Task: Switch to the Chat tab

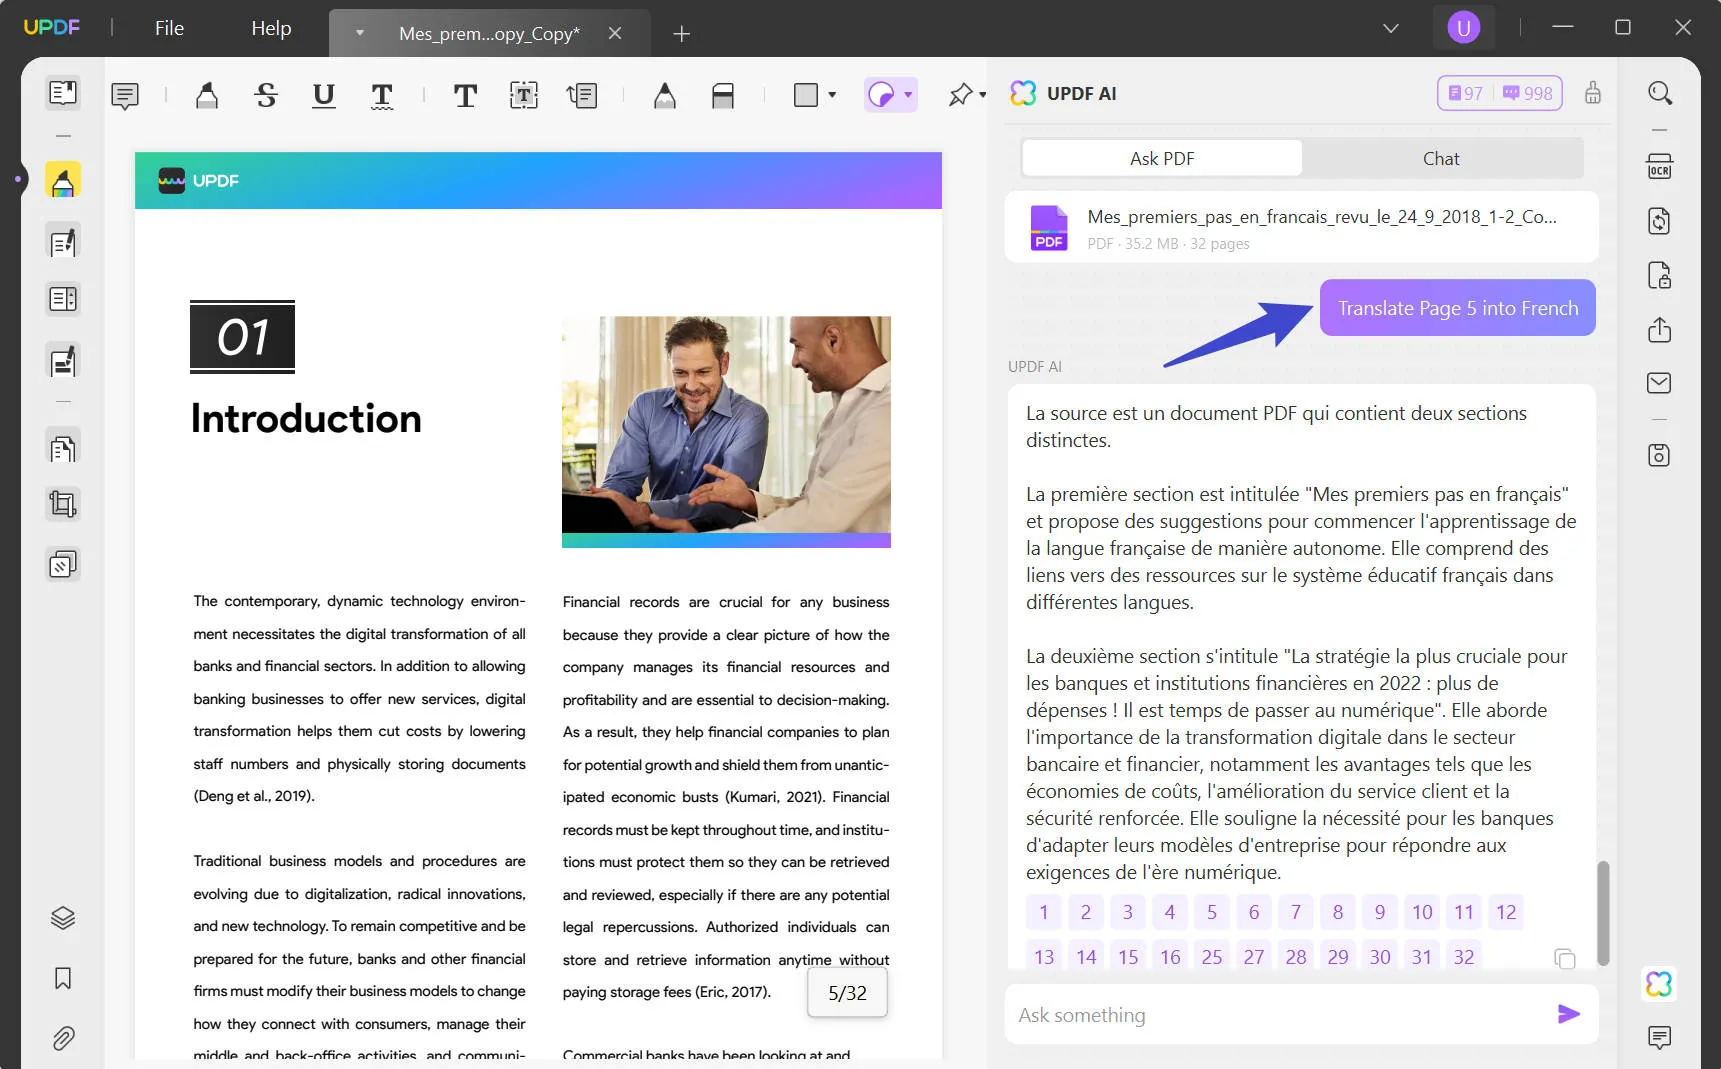Action: pyautogui.click(x=1441, y=158)
